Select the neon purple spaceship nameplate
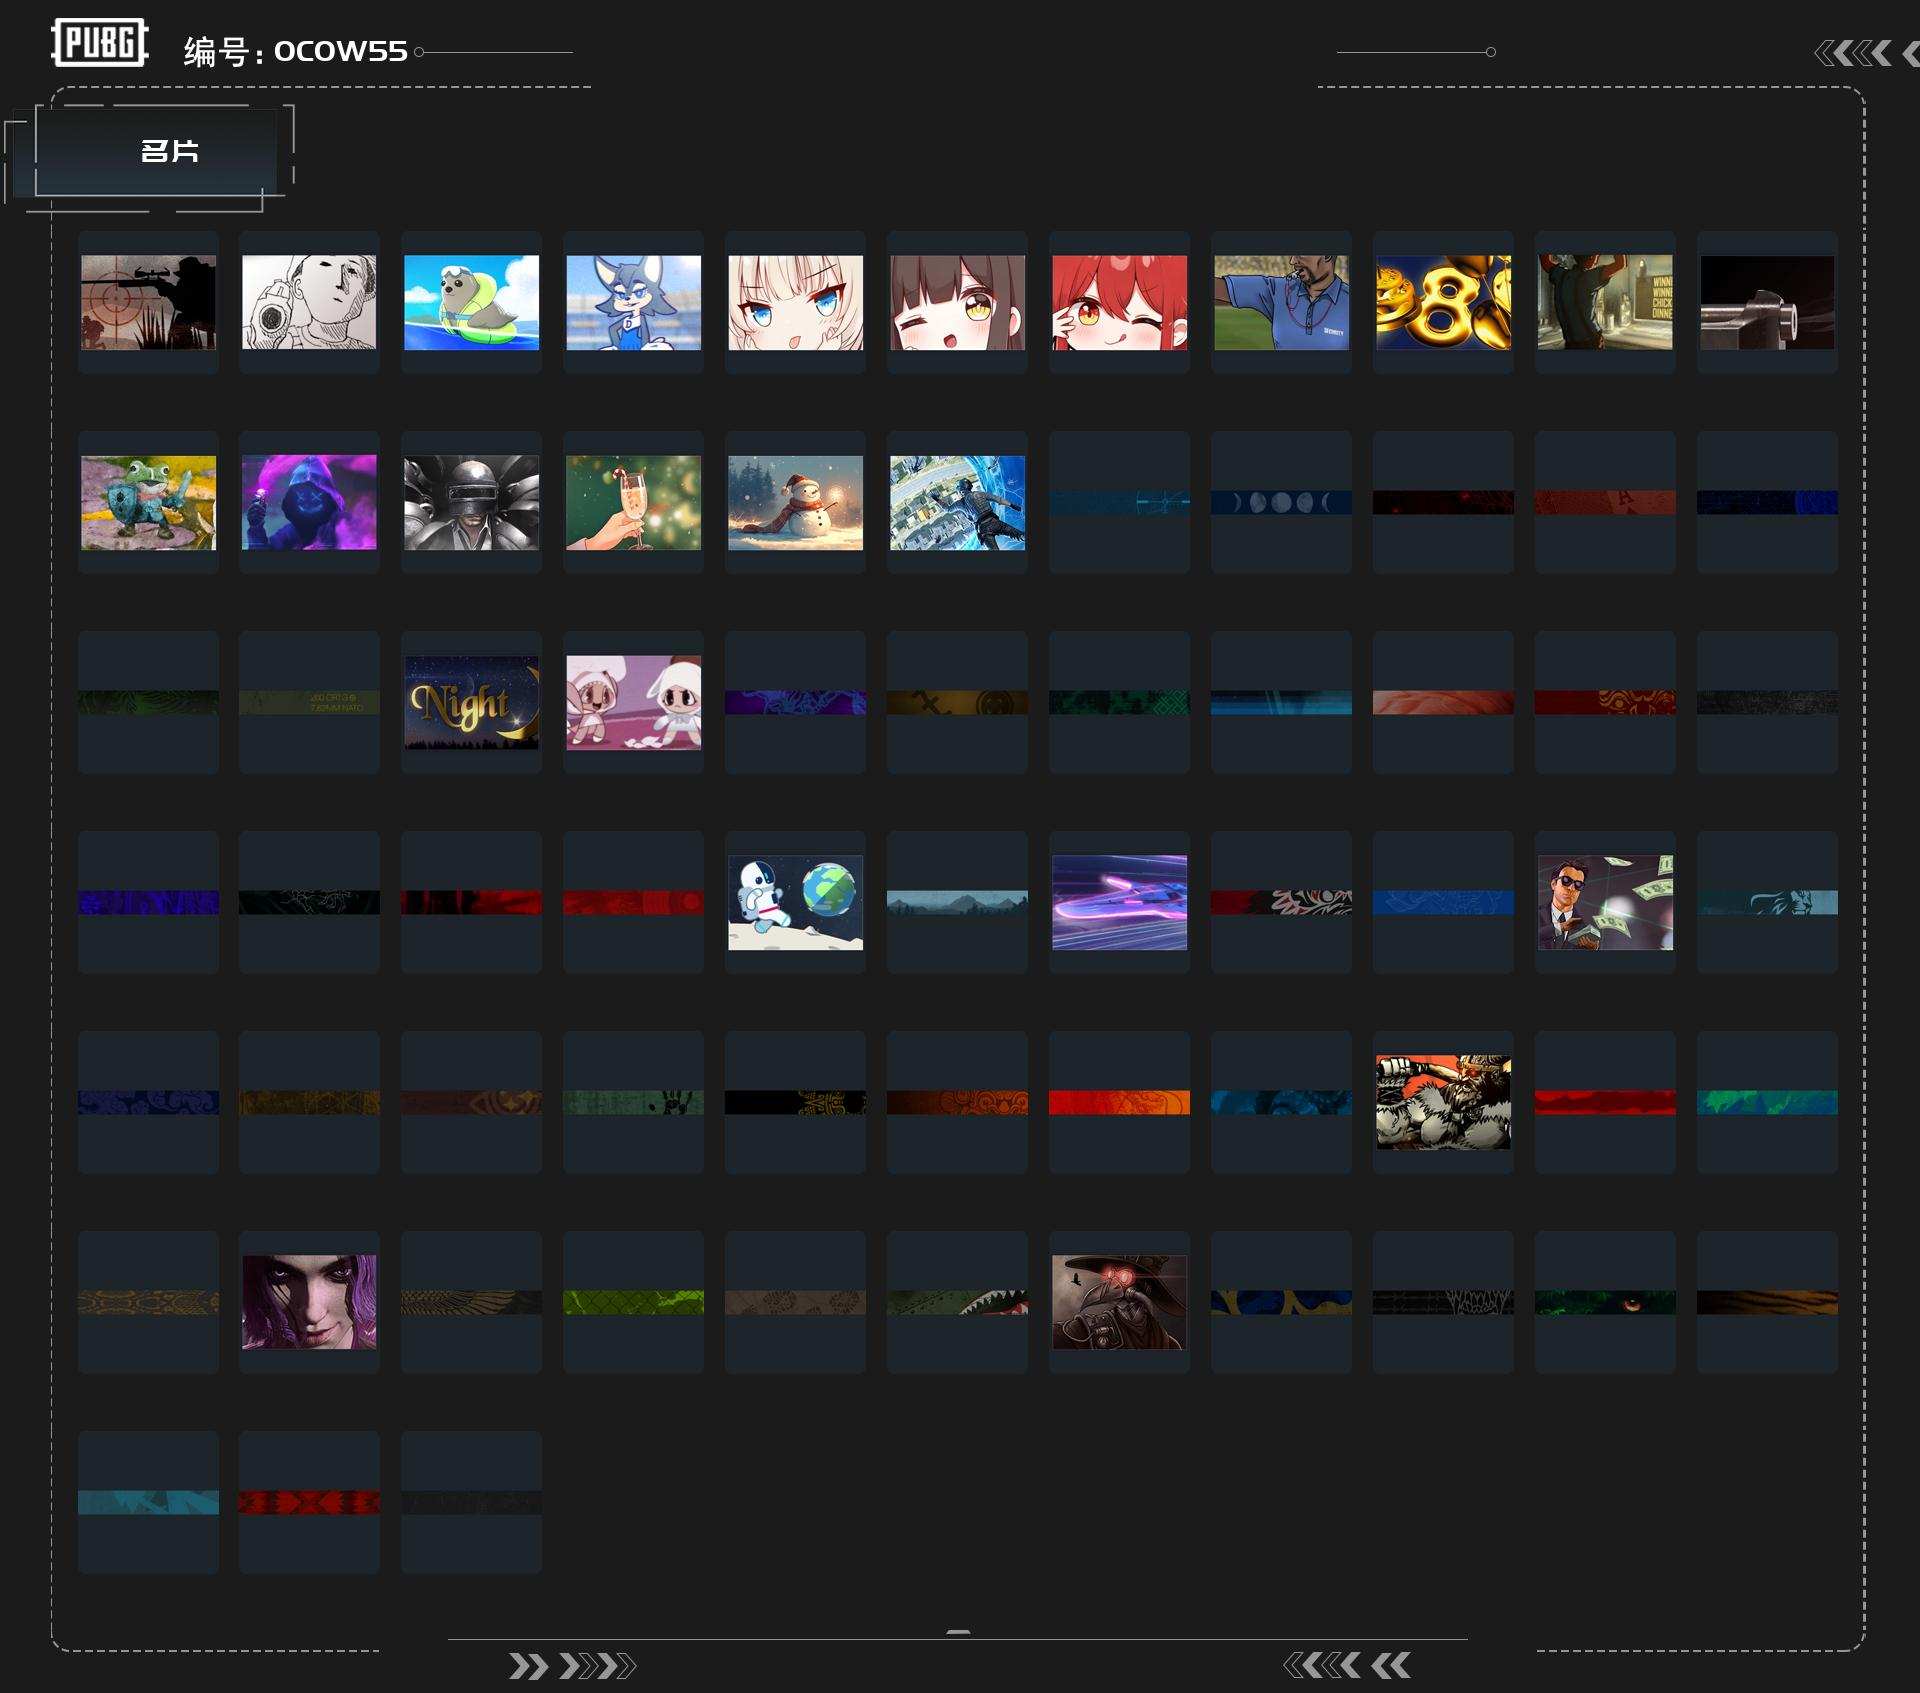Viewport: 1920px width, 1693px height. coord(1119,902)
